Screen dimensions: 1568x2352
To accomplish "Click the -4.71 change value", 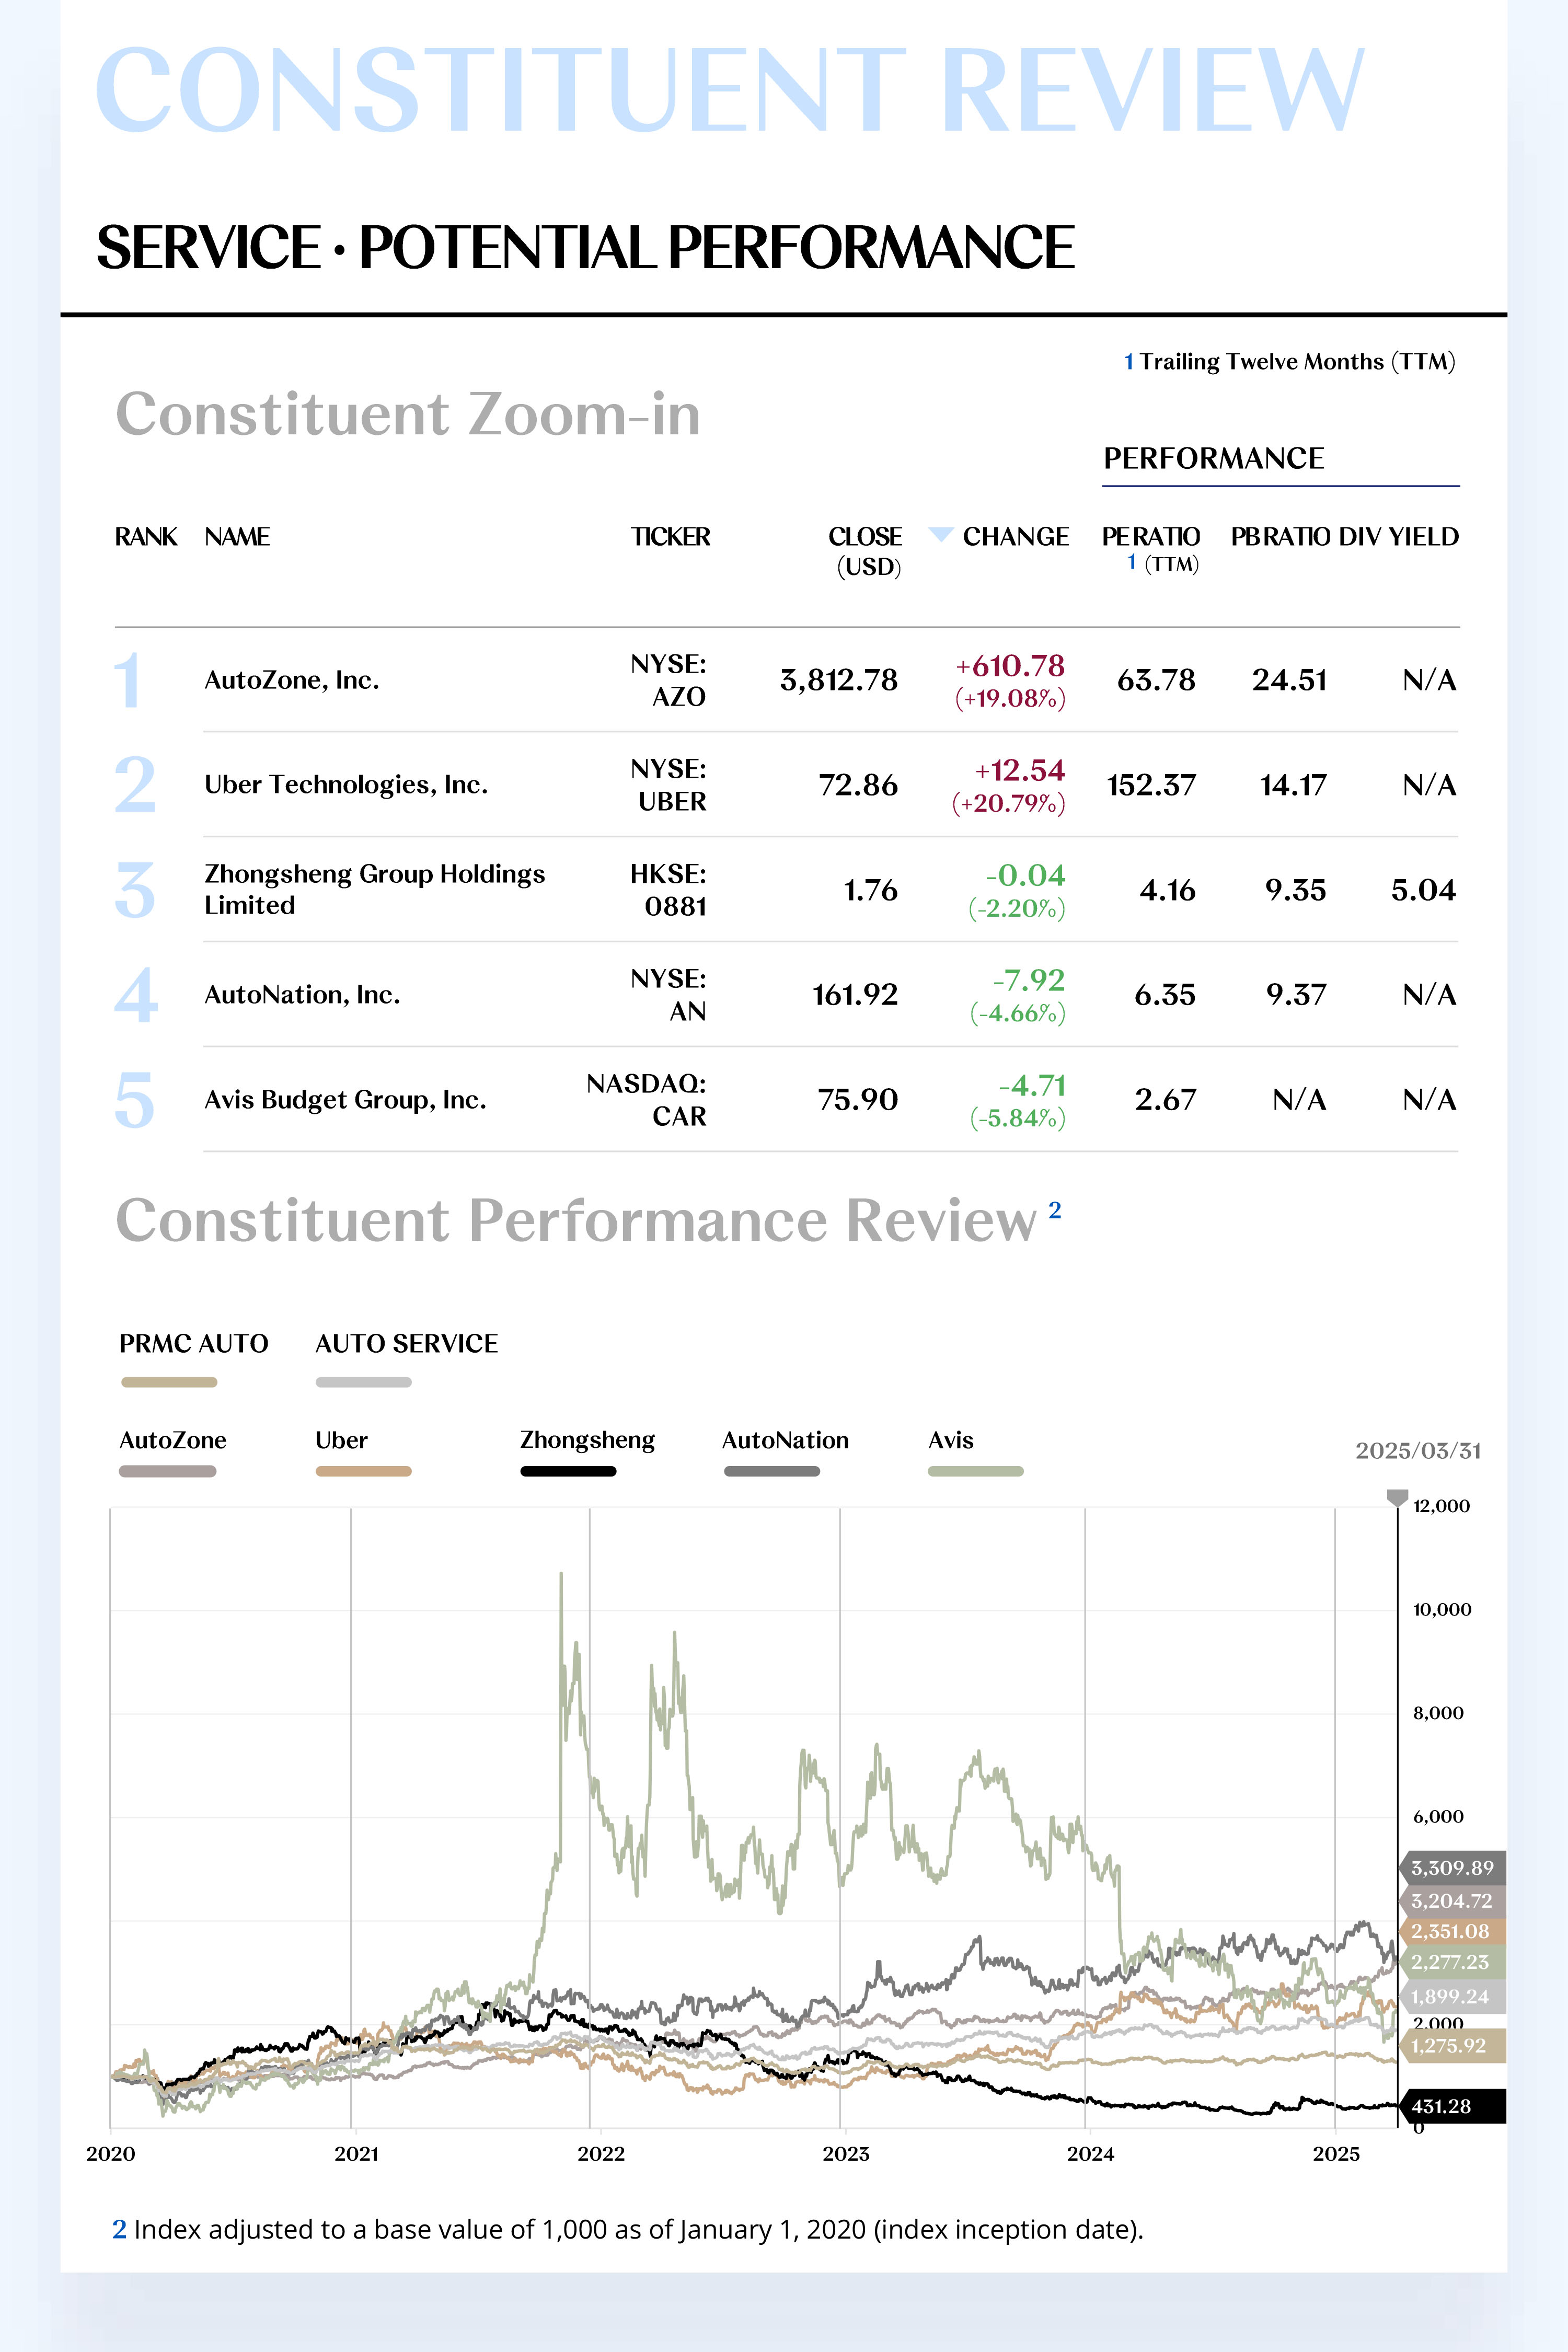I will [1032, 1085].
